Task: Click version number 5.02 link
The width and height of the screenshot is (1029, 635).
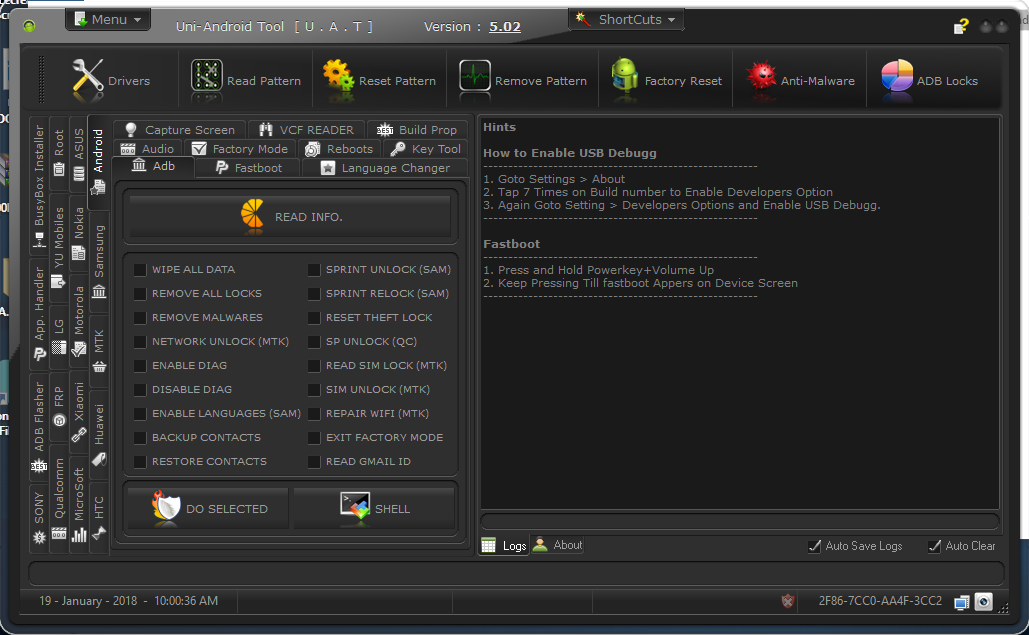Action: pos(505,27)
